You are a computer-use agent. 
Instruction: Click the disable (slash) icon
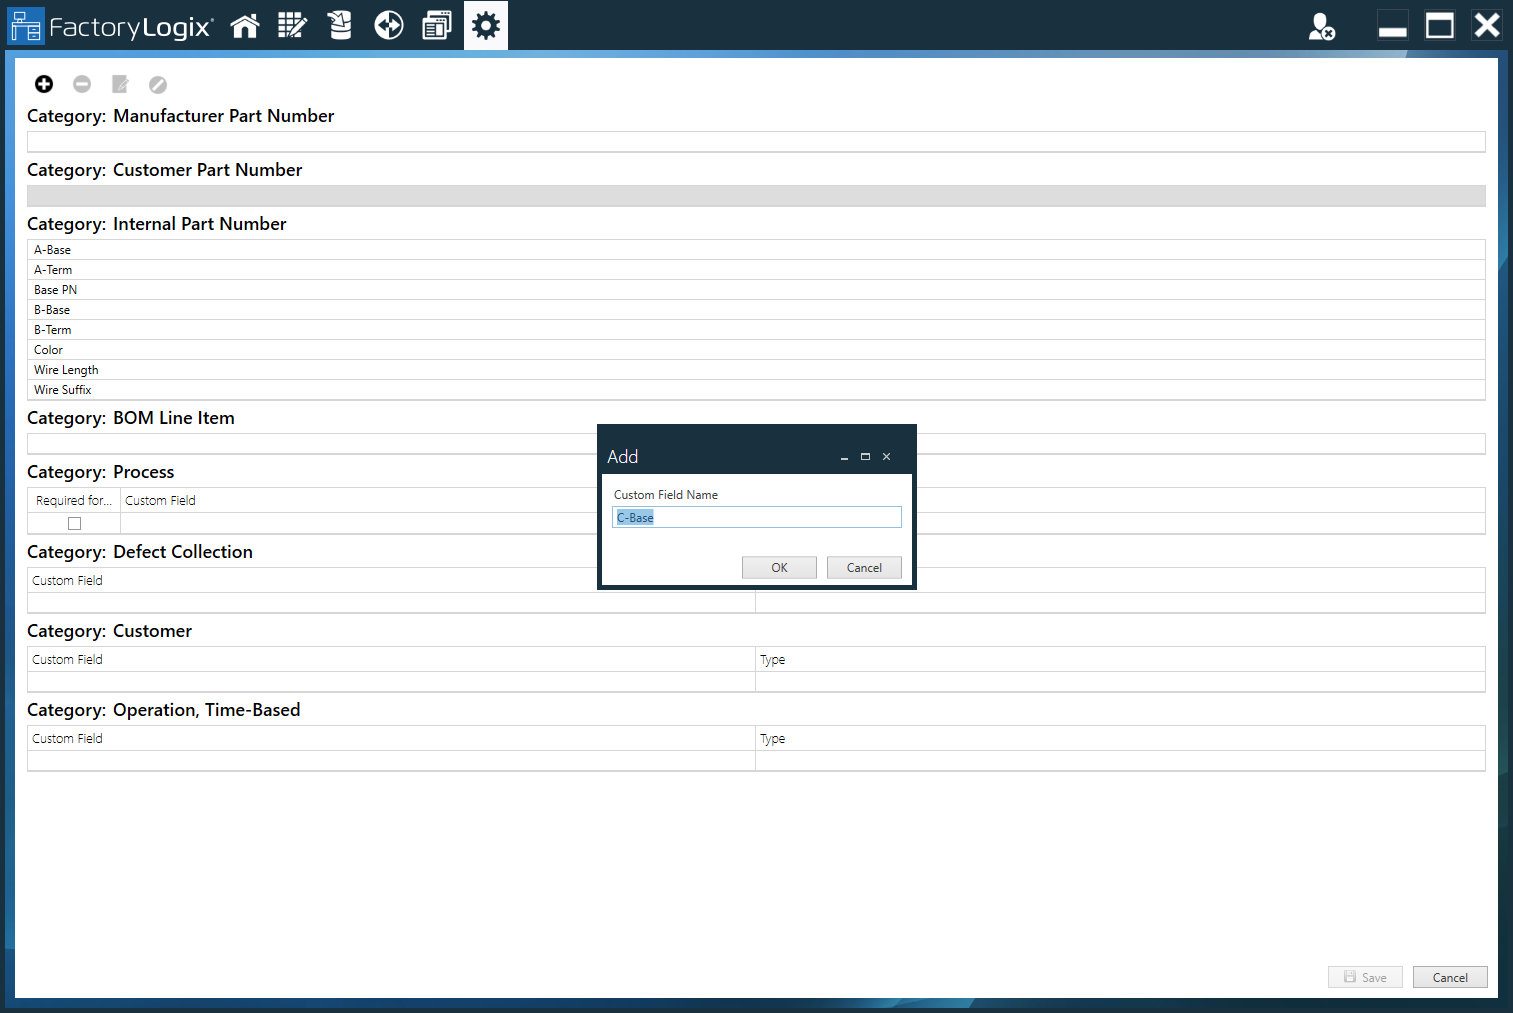pyautogui.click(x=157, y=84)
